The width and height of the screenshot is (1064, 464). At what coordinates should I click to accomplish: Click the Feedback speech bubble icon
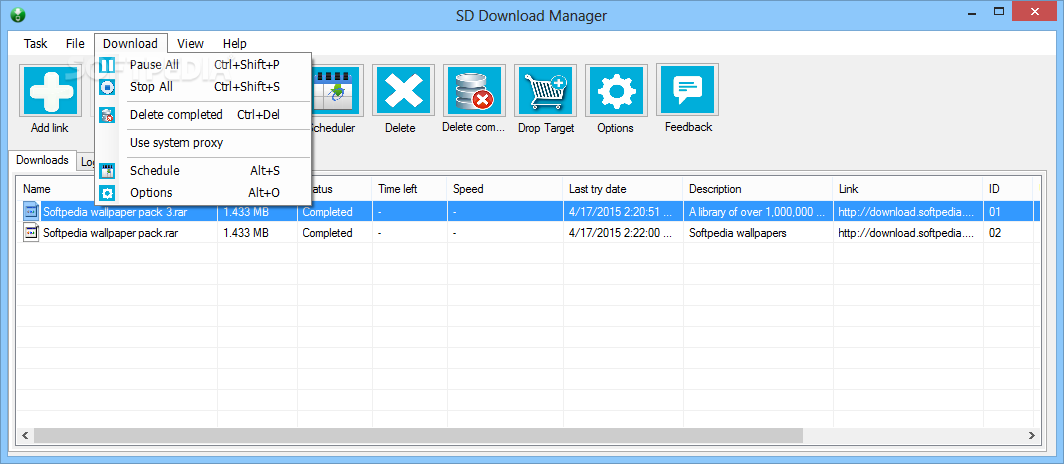click(x=687, y=90)
